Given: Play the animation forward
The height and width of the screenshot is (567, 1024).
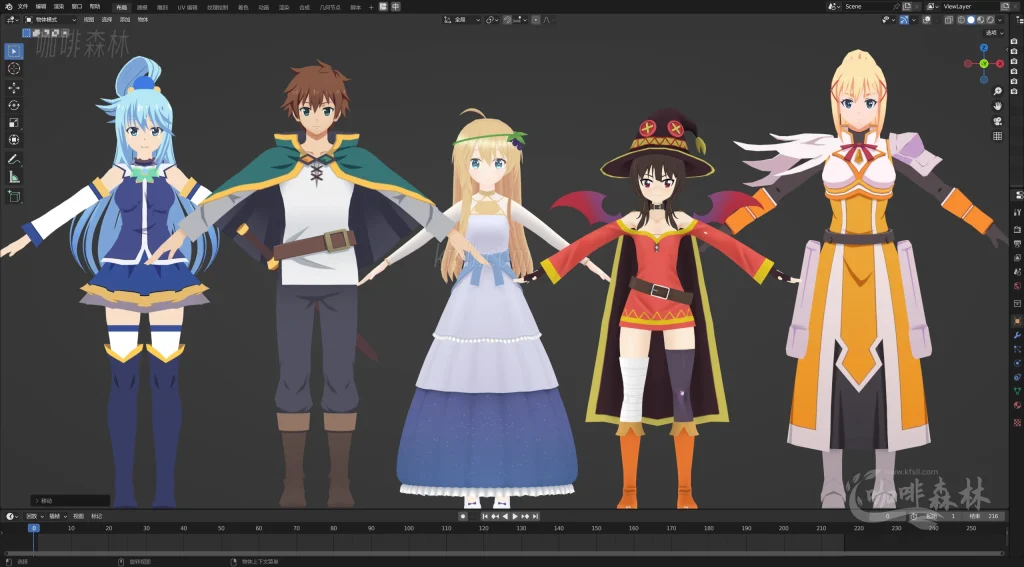Looking at the screenshot, I should [515, 516].
